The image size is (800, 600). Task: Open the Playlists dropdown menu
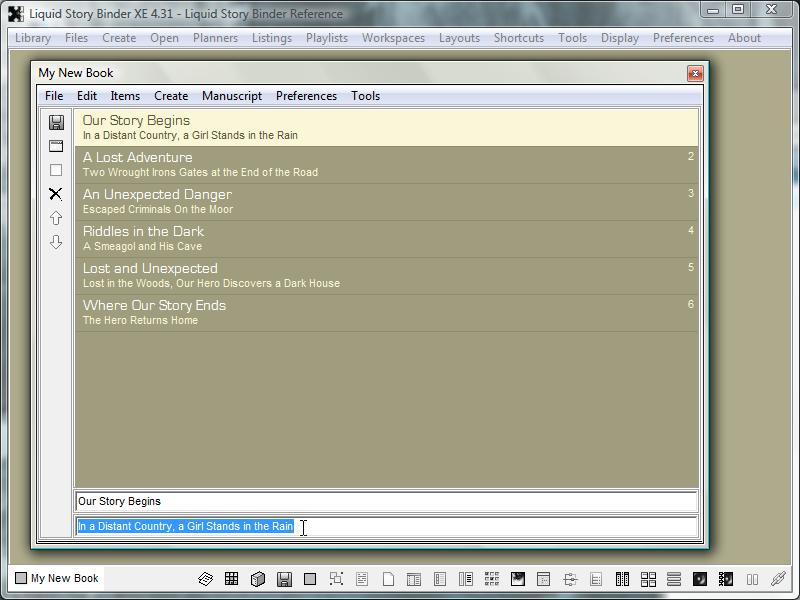[x=327, y=38]
